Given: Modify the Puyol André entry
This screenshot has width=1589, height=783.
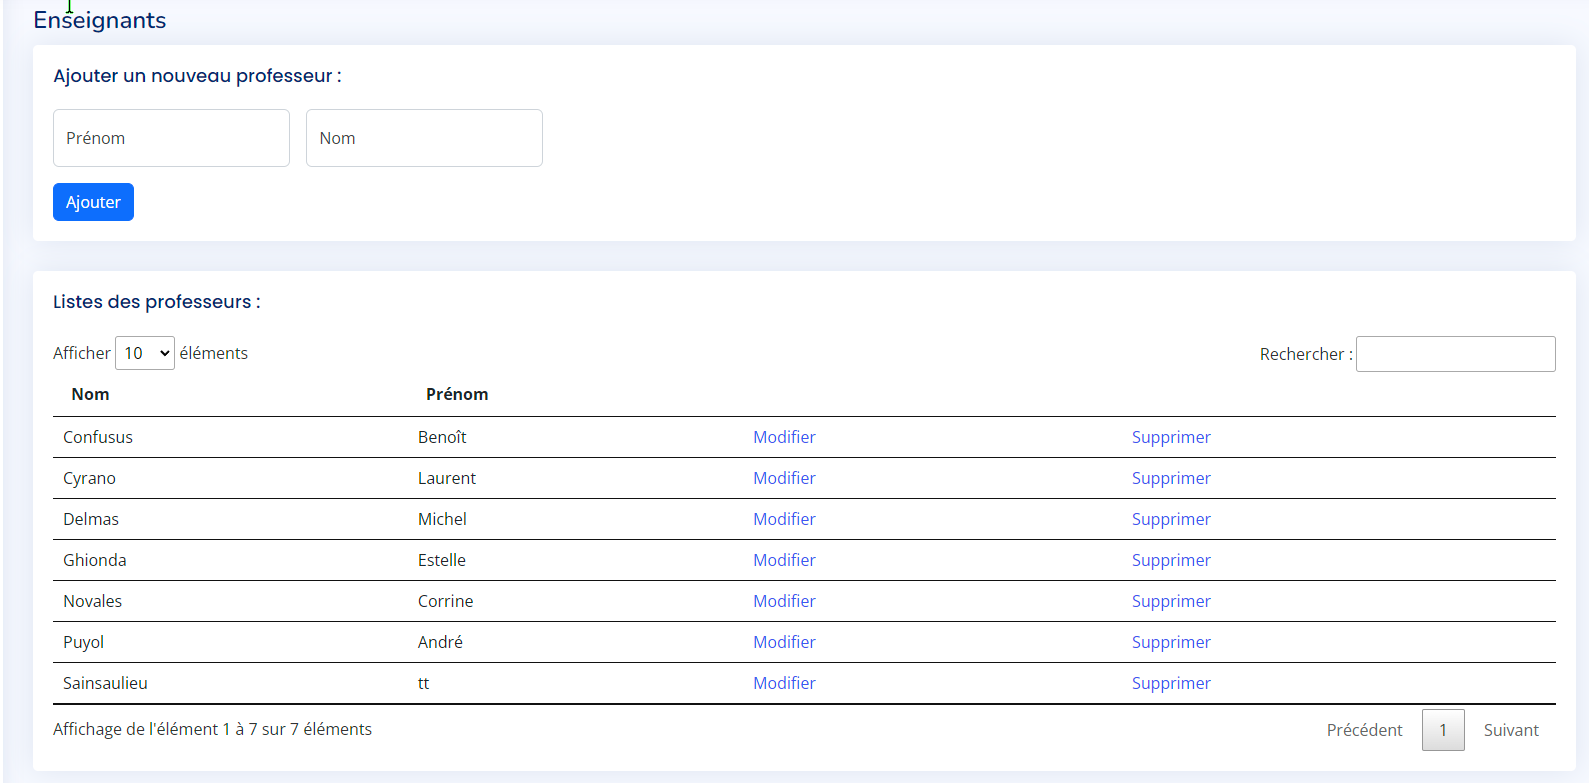Looking at the screenshot, I should pyautogui.click(x=784, y=642).
